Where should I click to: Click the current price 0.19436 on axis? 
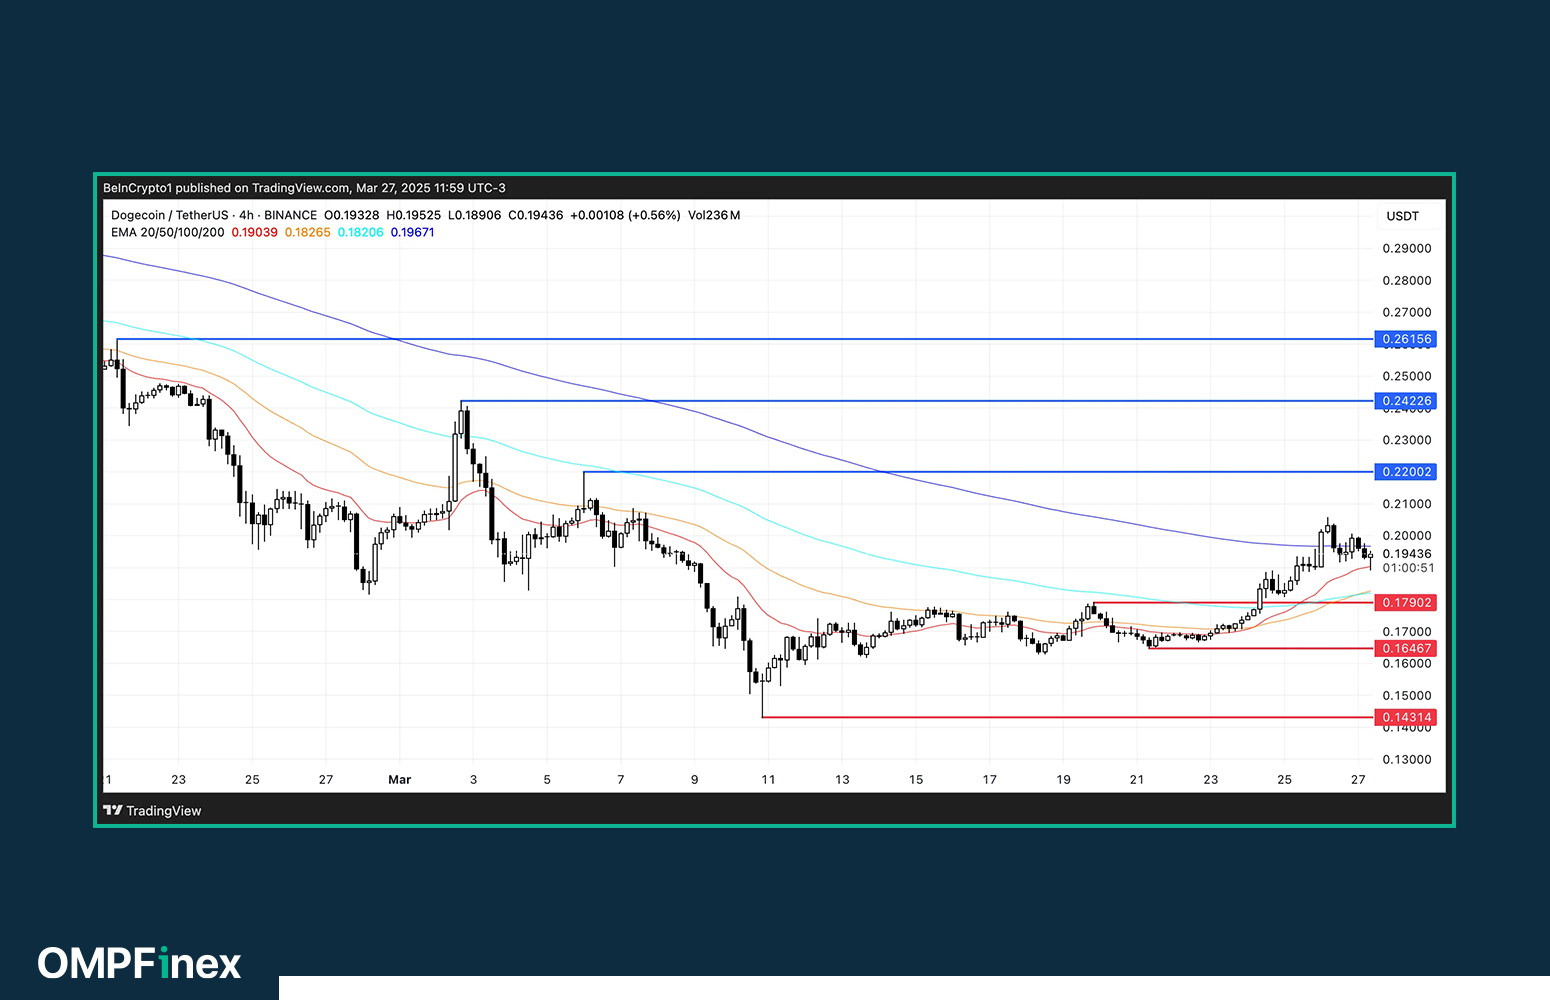1406,554
